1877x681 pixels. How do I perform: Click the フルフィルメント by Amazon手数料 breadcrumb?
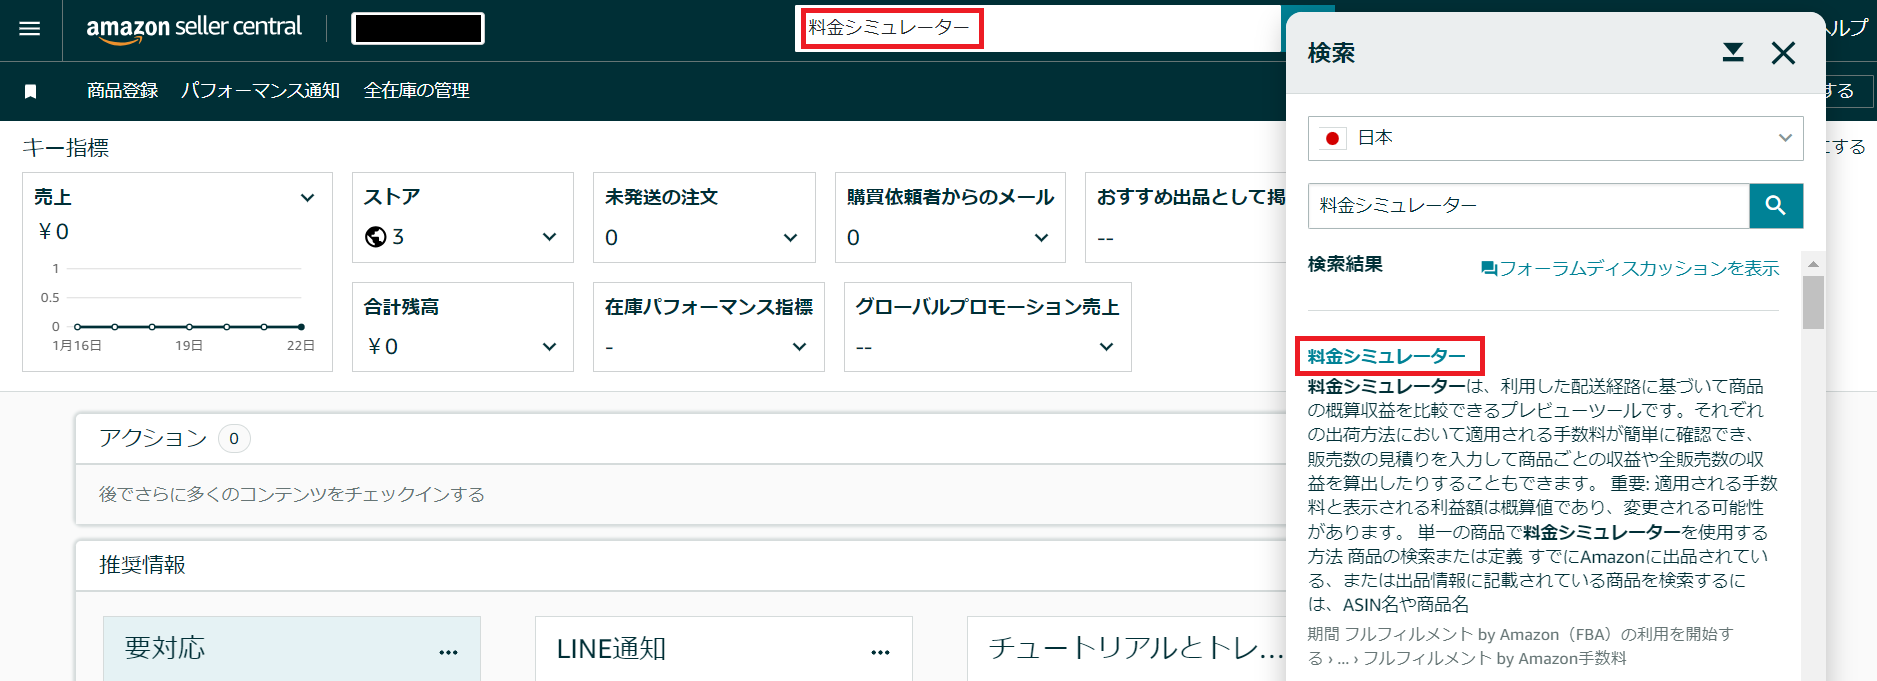click(1494, 658)
